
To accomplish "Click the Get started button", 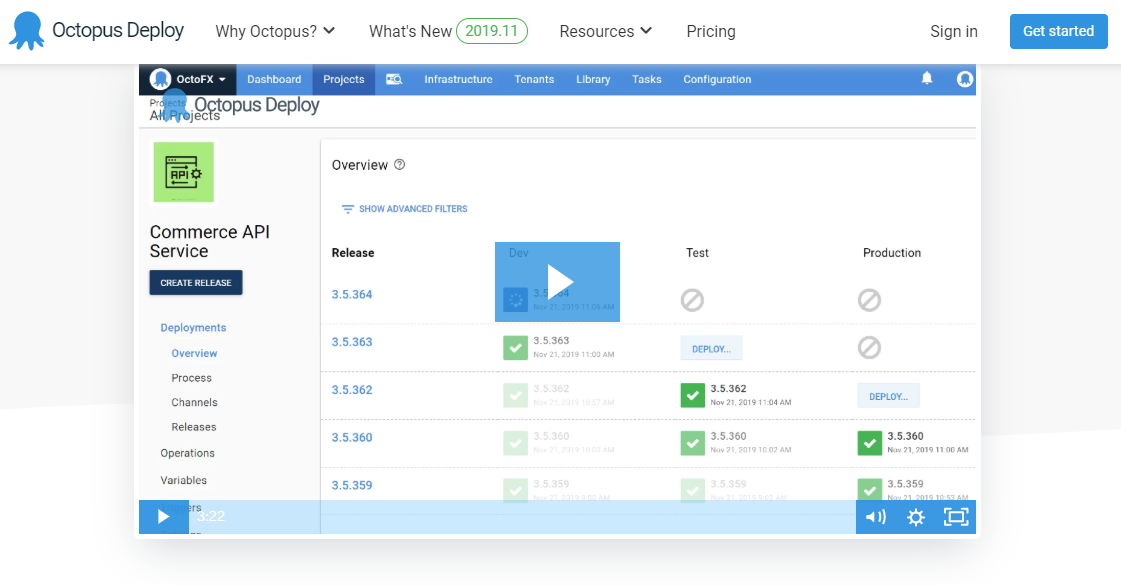I will click(1058, 31).
